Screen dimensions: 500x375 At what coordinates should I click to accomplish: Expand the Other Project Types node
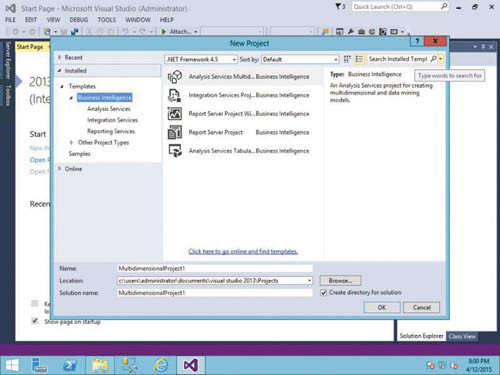pos(71,142)
